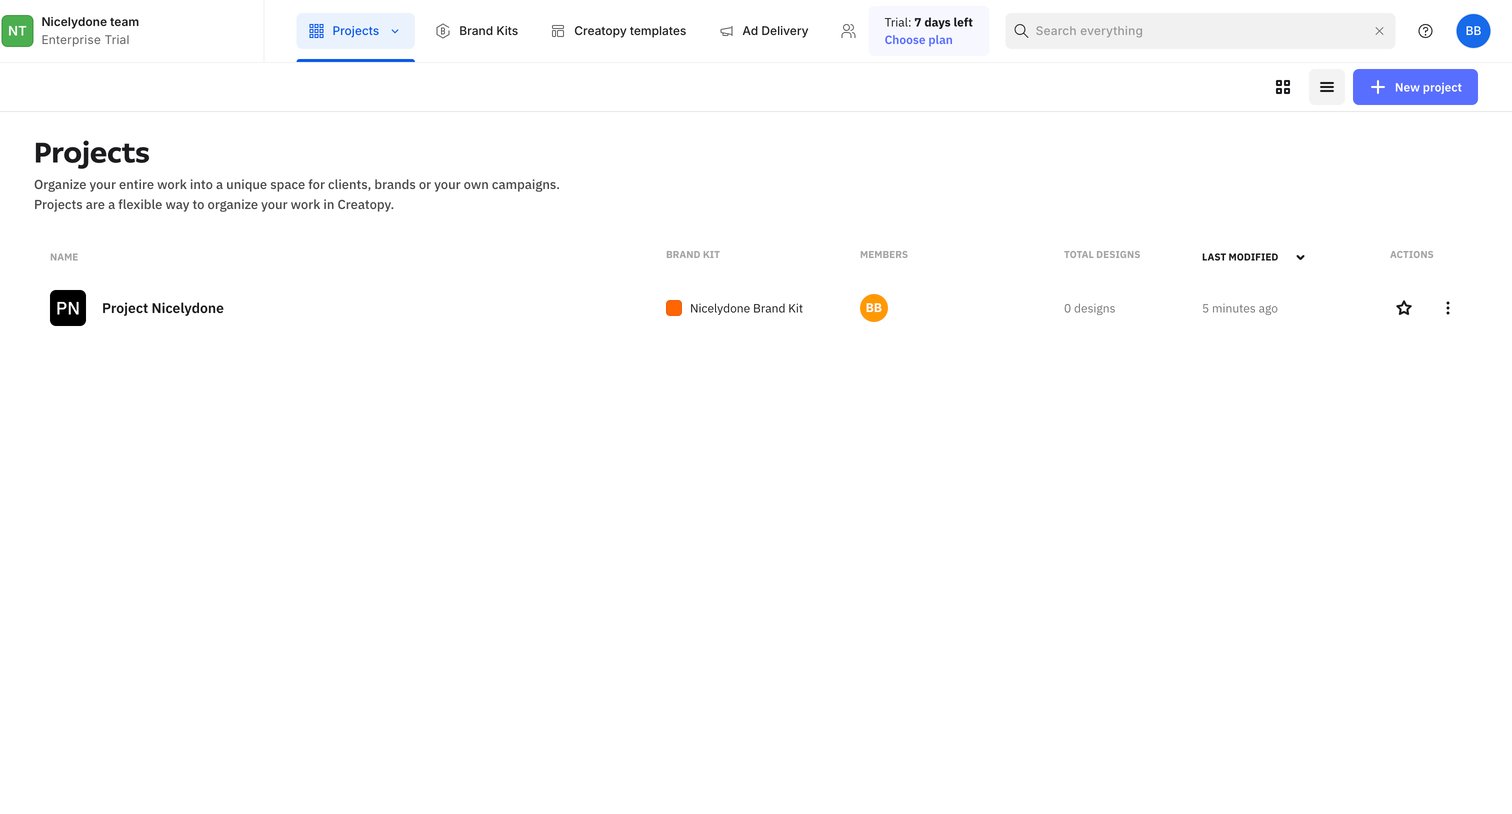
Task: Open the help question mark icon
Action: pyautogui.click(x=1425, y=31)
